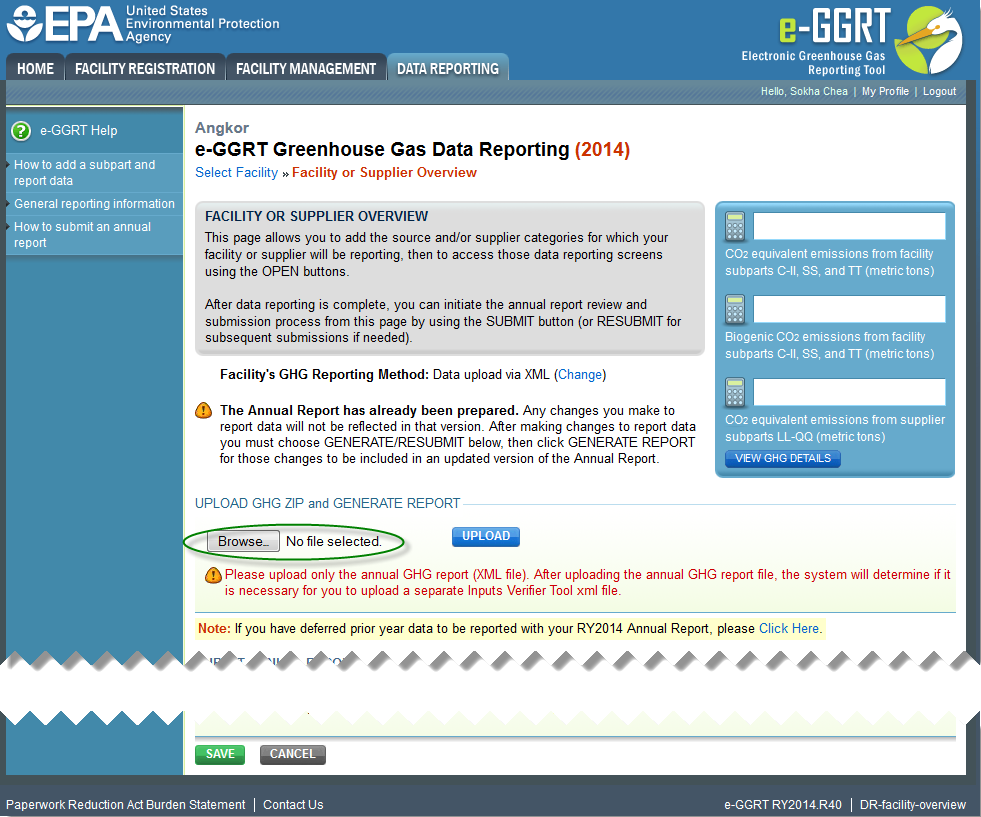The height and width of the screenshot is (817, 981).
Task: Open the Contact Us footer link
Action: coord(293,805)
